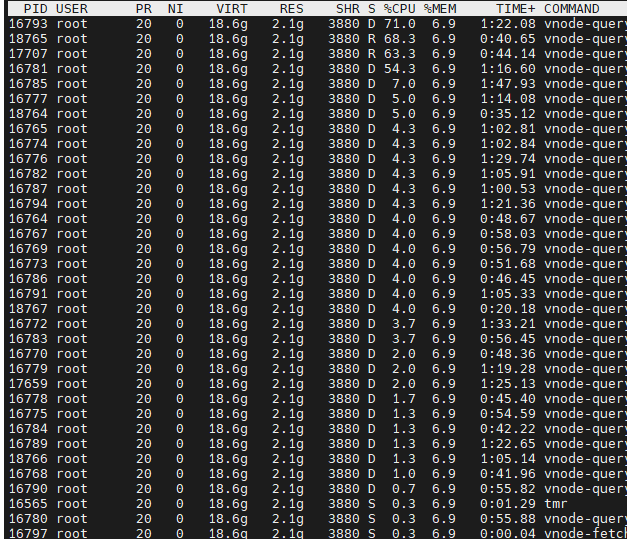
Task: Click the RES column header
Action: pyautogui.click(x=291, y=8)
